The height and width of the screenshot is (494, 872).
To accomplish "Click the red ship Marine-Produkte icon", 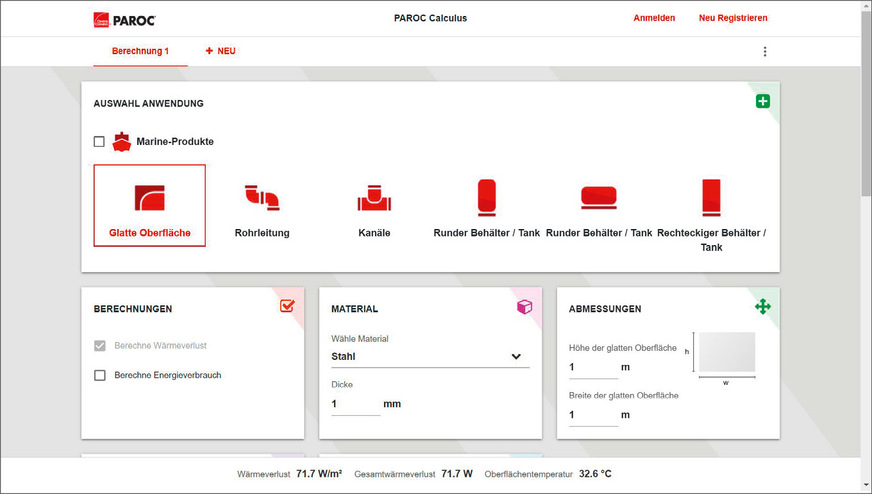I will pos(121,142).
